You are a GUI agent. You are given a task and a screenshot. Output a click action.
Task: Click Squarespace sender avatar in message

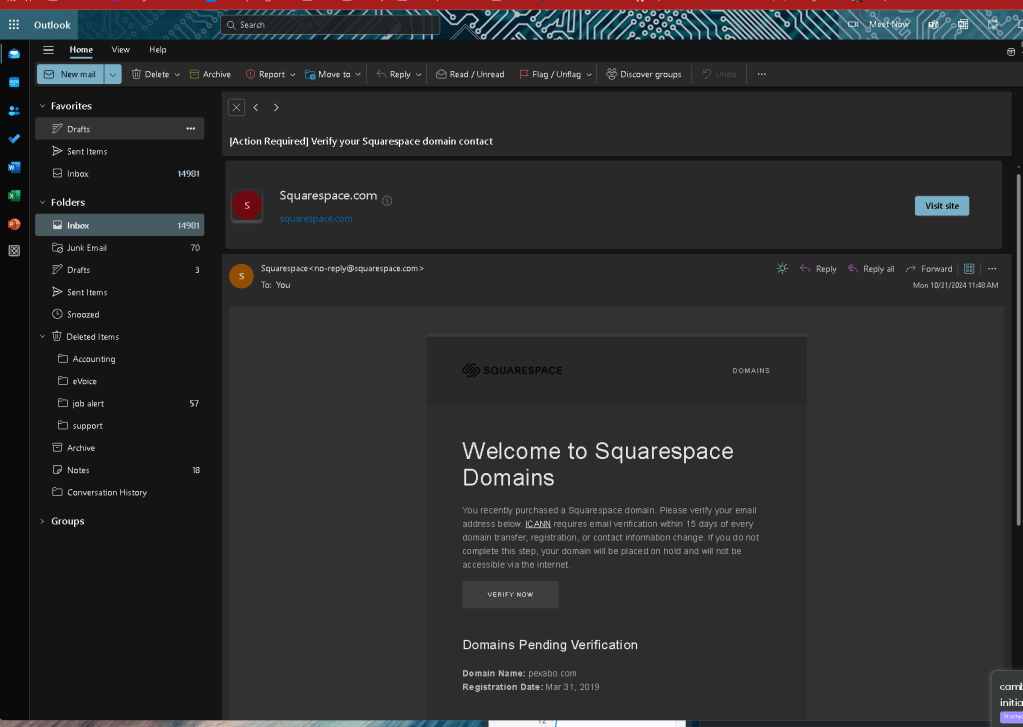[x=241, y=276]
